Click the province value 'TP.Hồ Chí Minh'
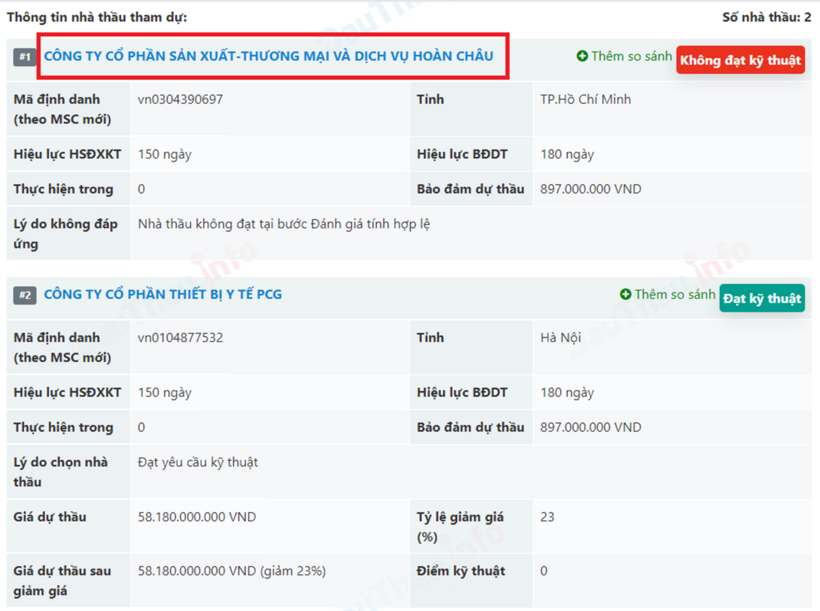 [586, 99]
